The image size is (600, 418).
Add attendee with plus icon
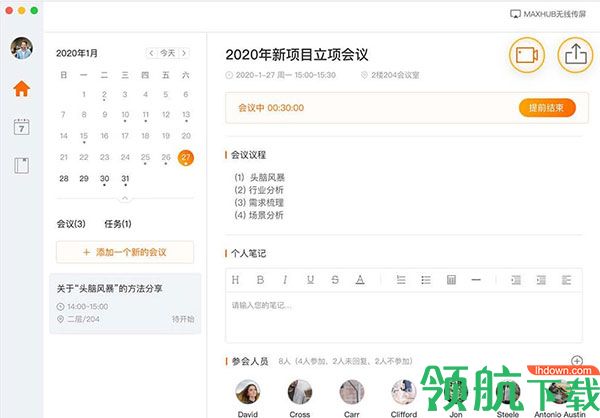[577, 361]
